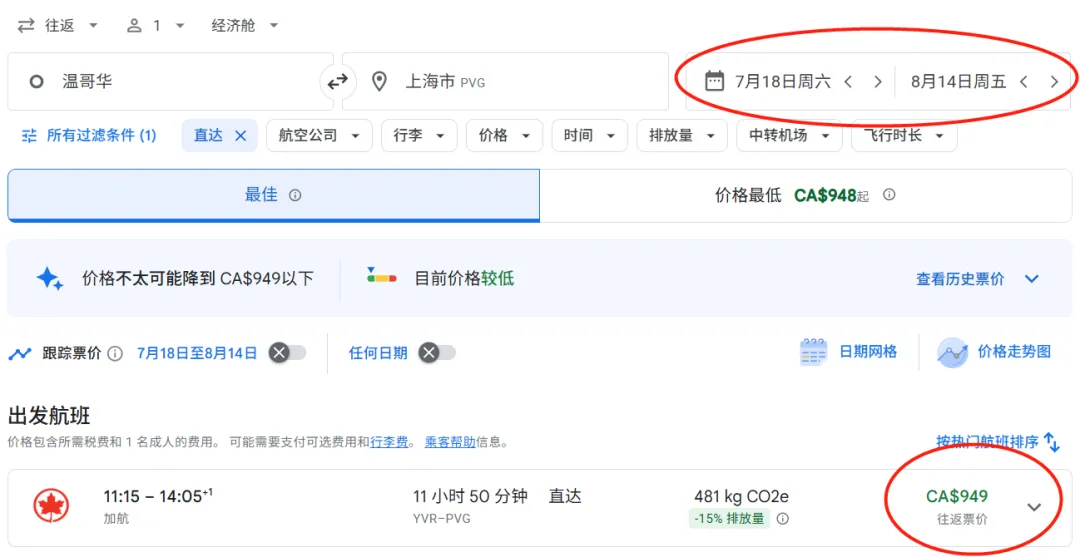Click info icon beside 最佳
1080x557 pixels.
(295, 196)
